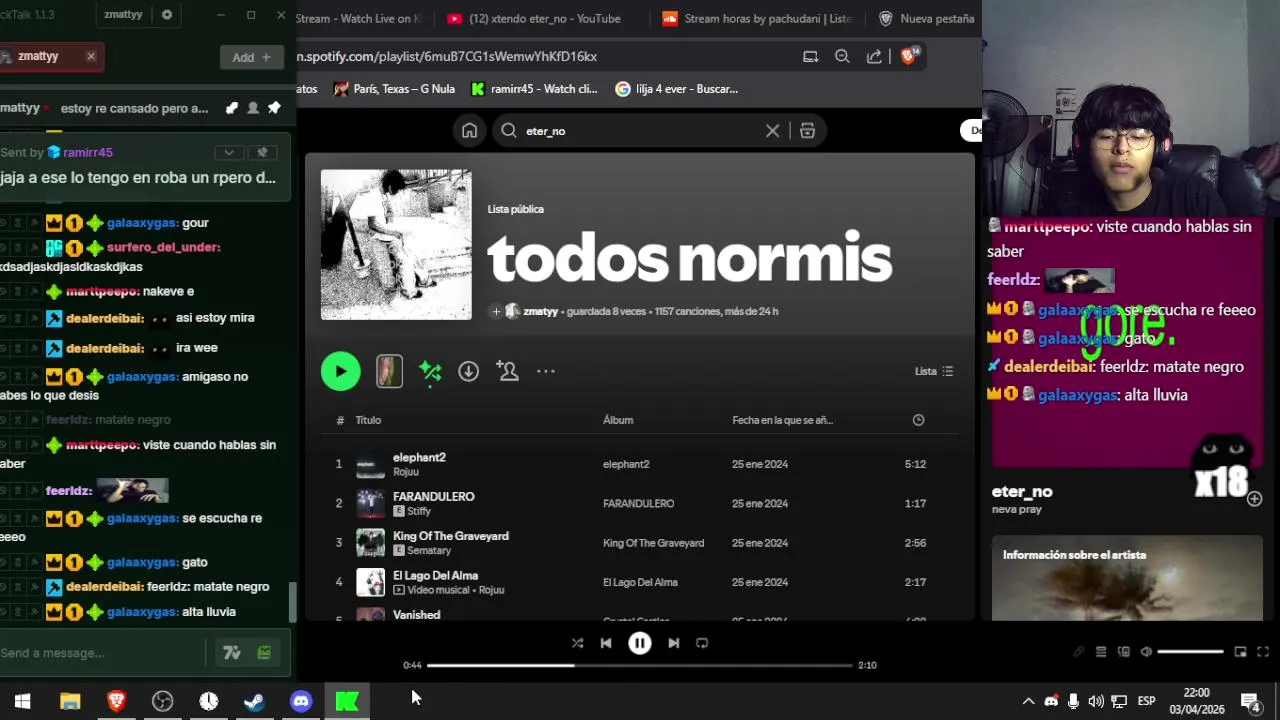Viewport: 1280px width, 720px height.
Task: Open Steam from the taskbar
Action: pyautogui.click(x=254, y=701)
